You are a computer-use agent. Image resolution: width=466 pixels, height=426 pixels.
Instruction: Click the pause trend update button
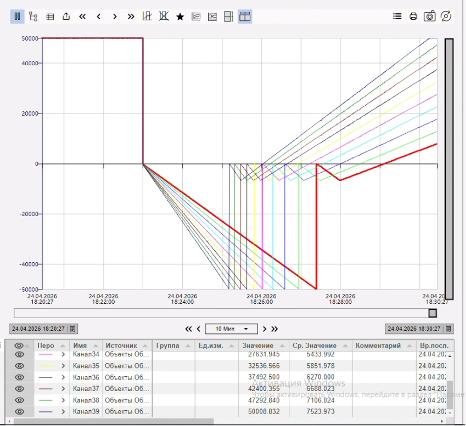tap(17, 16)
